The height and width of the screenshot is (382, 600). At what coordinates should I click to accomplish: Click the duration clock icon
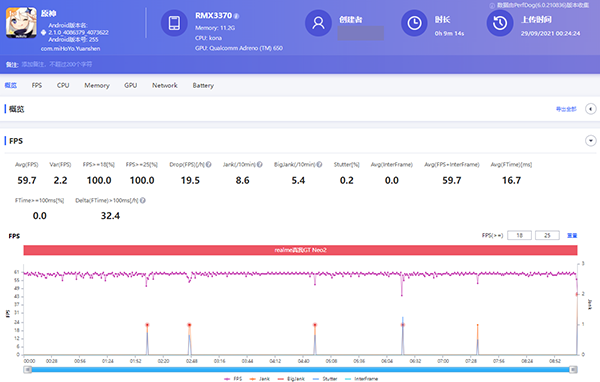(x=414, y=23)
